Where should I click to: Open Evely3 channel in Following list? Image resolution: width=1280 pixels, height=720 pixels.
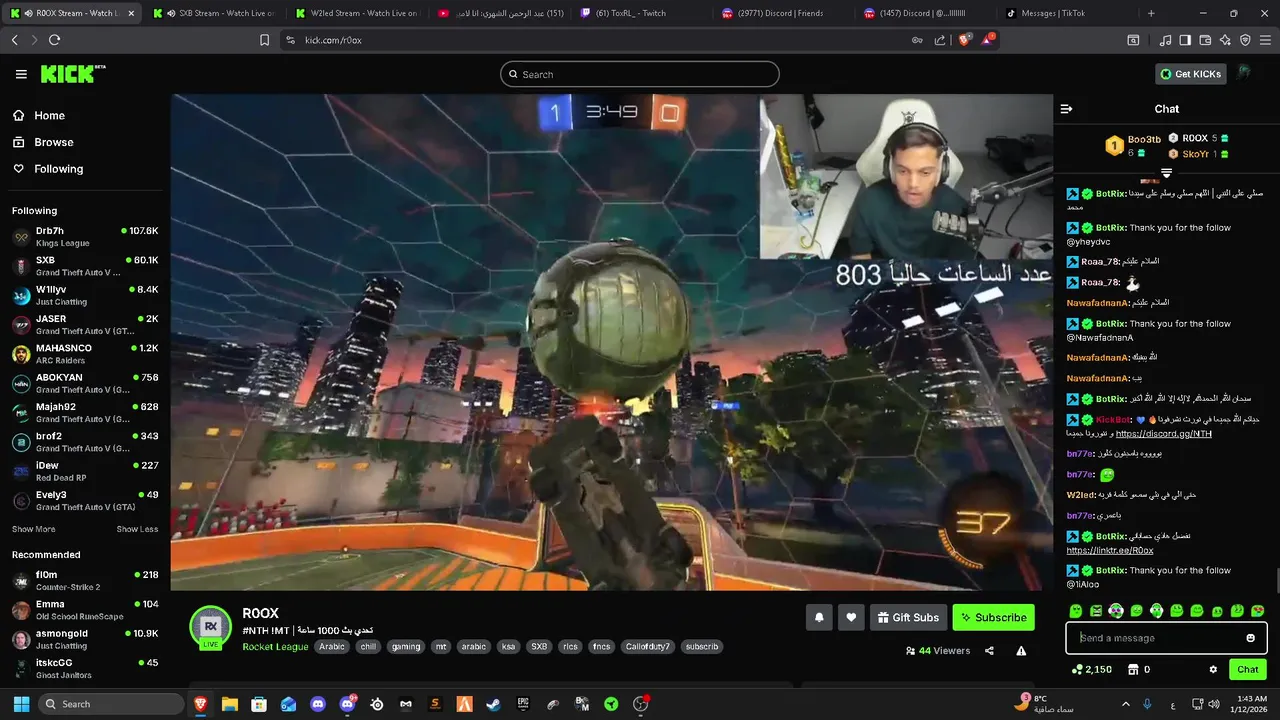coord(84,500)
